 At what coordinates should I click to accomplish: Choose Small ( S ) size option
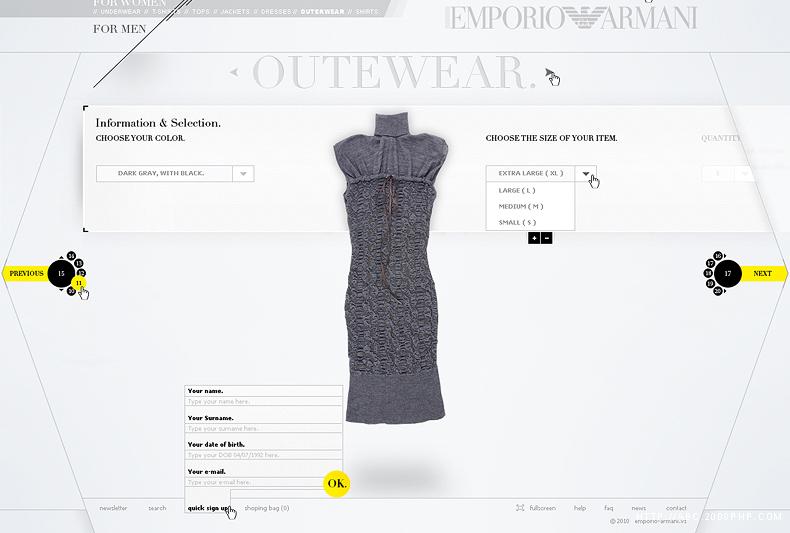517,223
